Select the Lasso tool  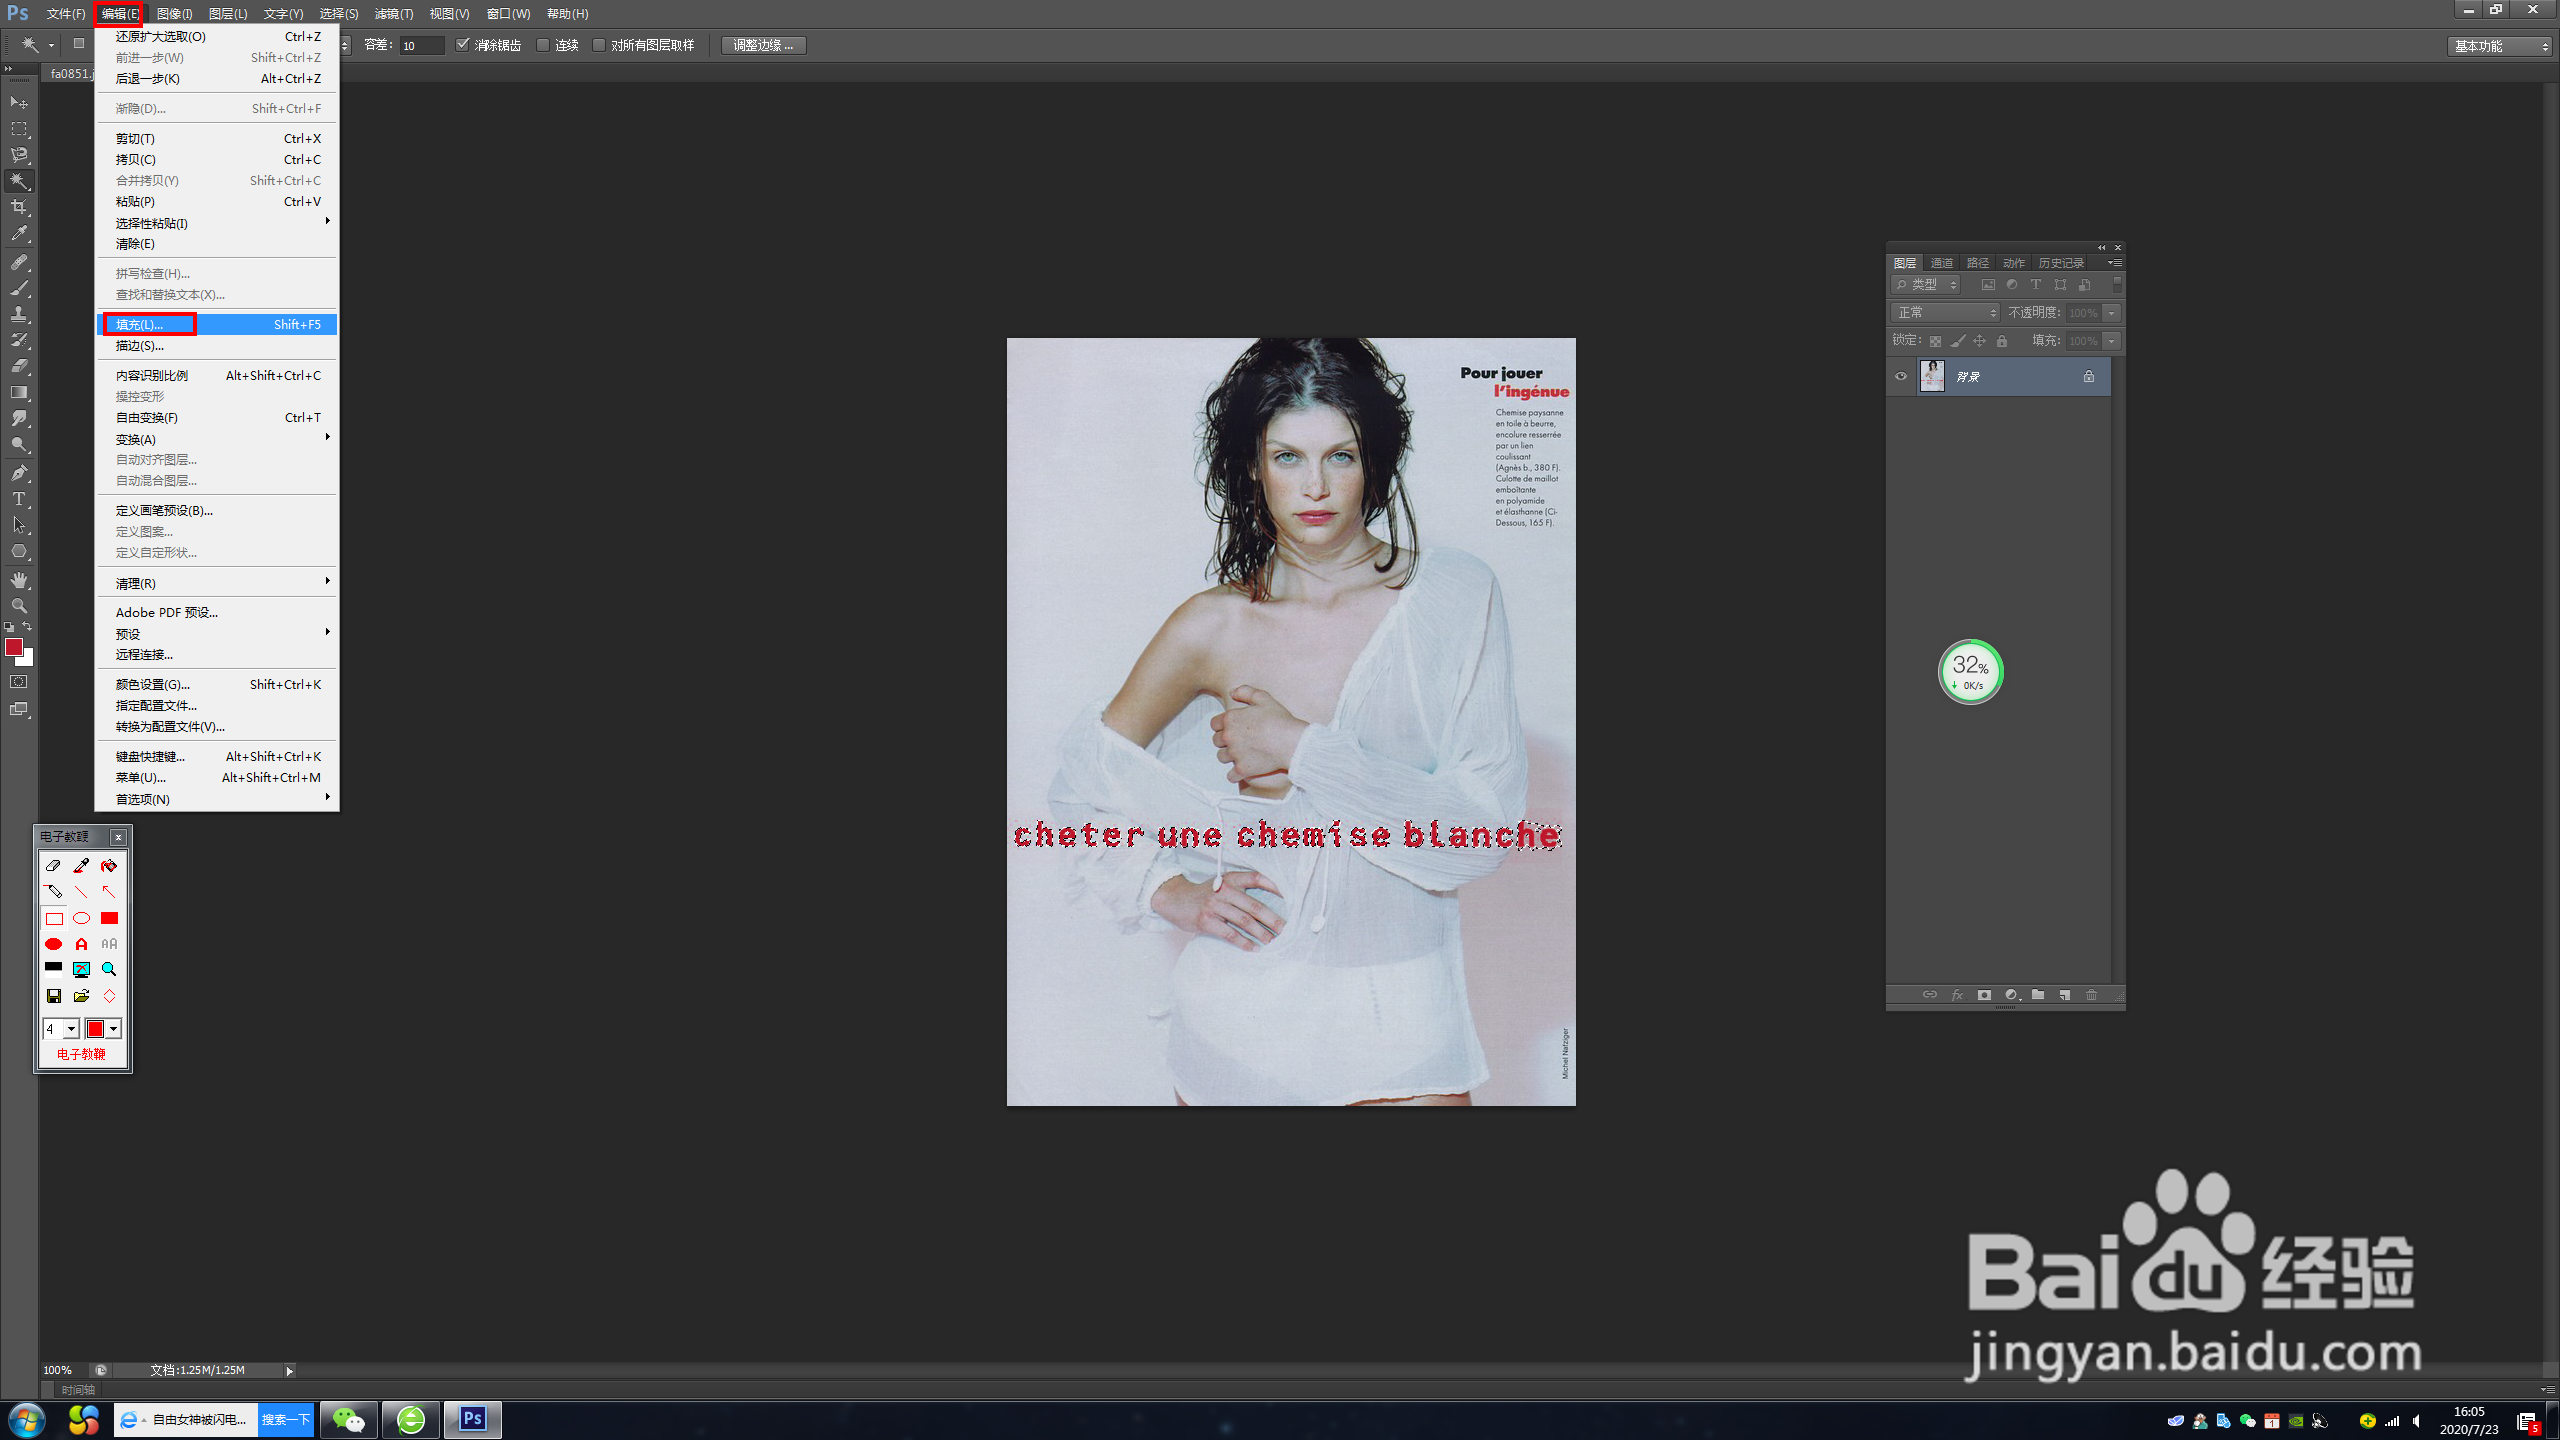click(x=19, y=155)
